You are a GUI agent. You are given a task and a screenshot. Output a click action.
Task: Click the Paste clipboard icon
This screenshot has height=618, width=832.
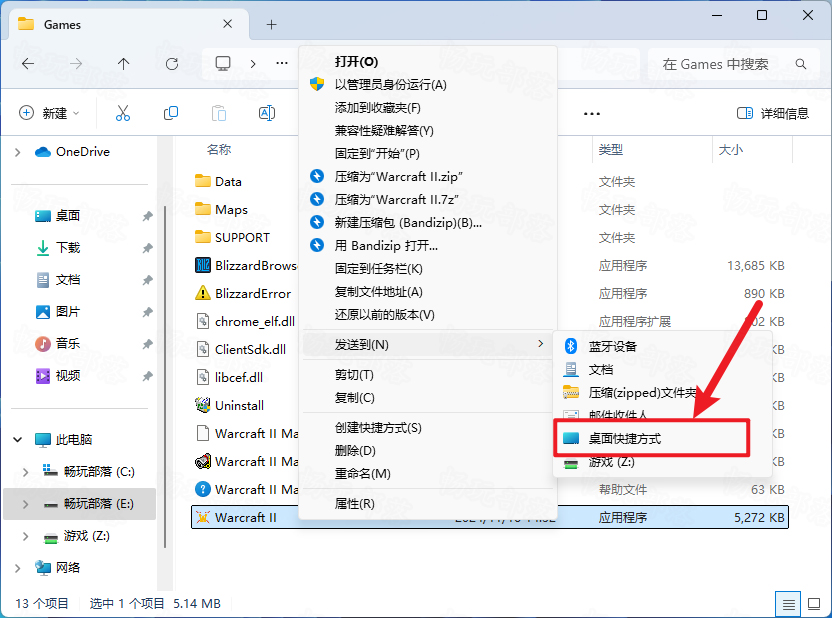click(219, 113)
